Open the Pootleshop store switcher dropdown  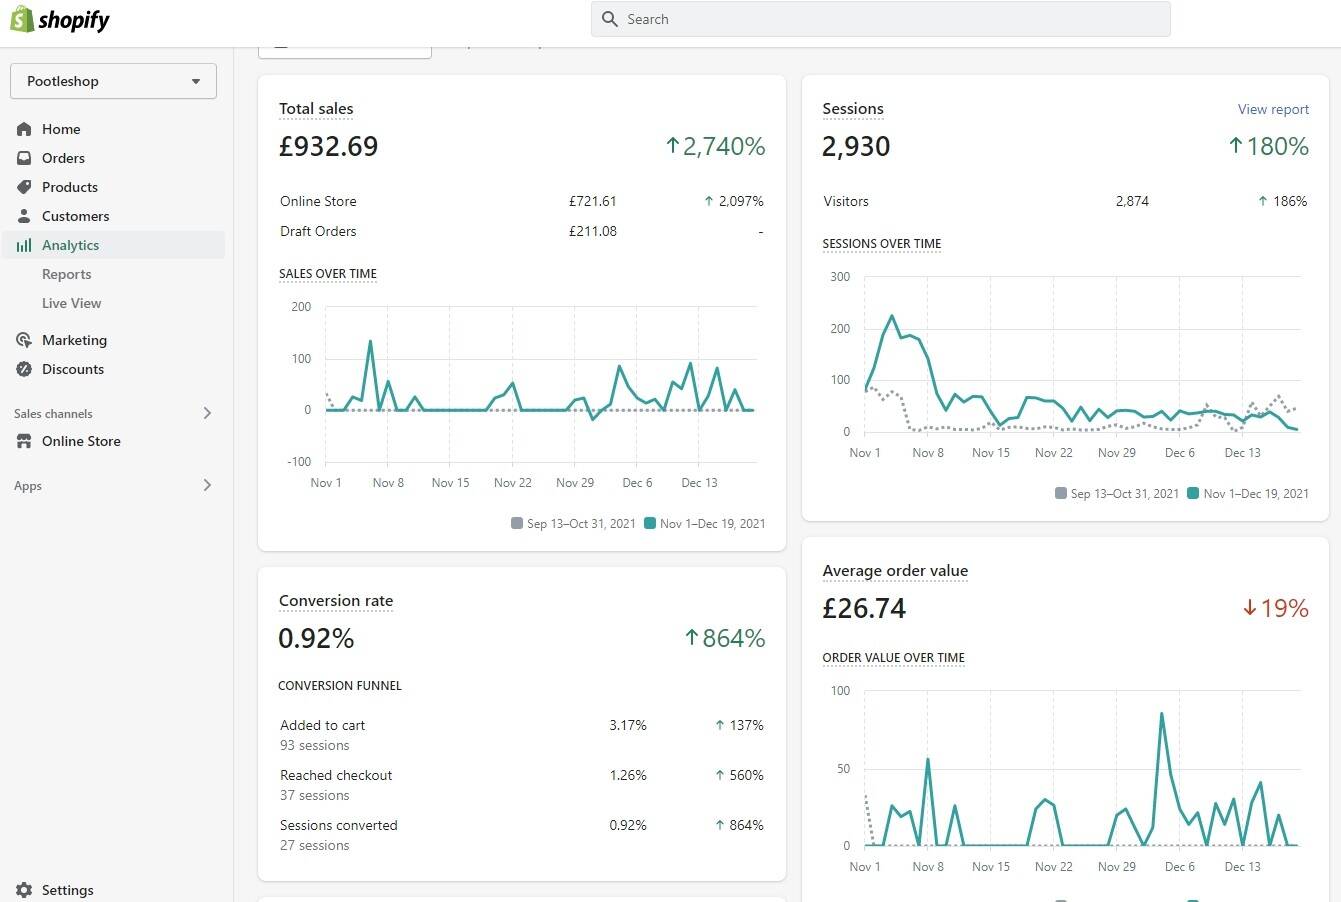click(113, 81)
